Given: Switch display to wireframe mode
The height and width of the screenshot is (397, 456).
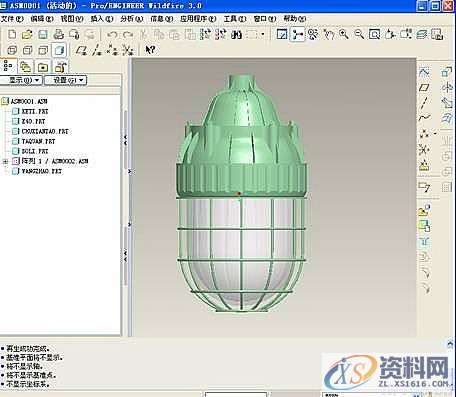Looking at the screenshot, I should (12, 50).
